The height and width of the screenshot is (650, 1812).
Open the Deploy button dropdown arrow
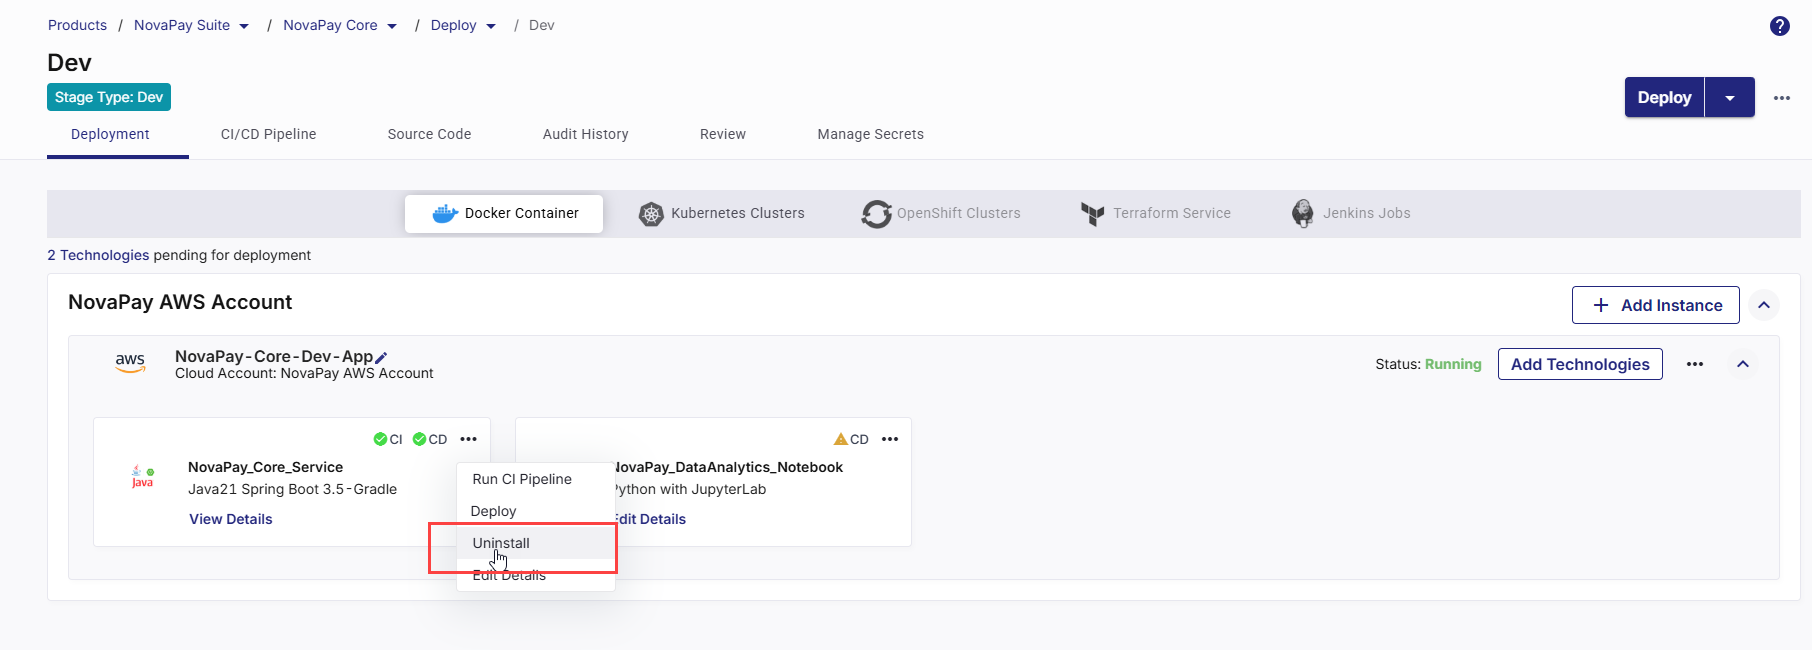tap(1729, 98)
